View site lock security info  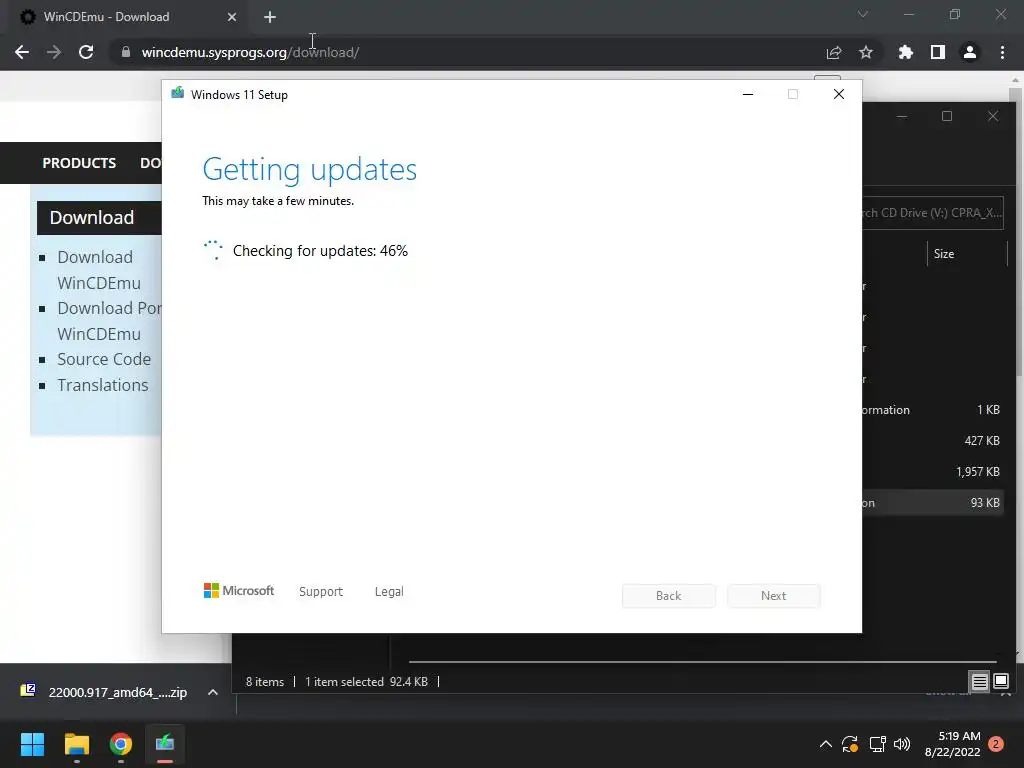(126, 52)
